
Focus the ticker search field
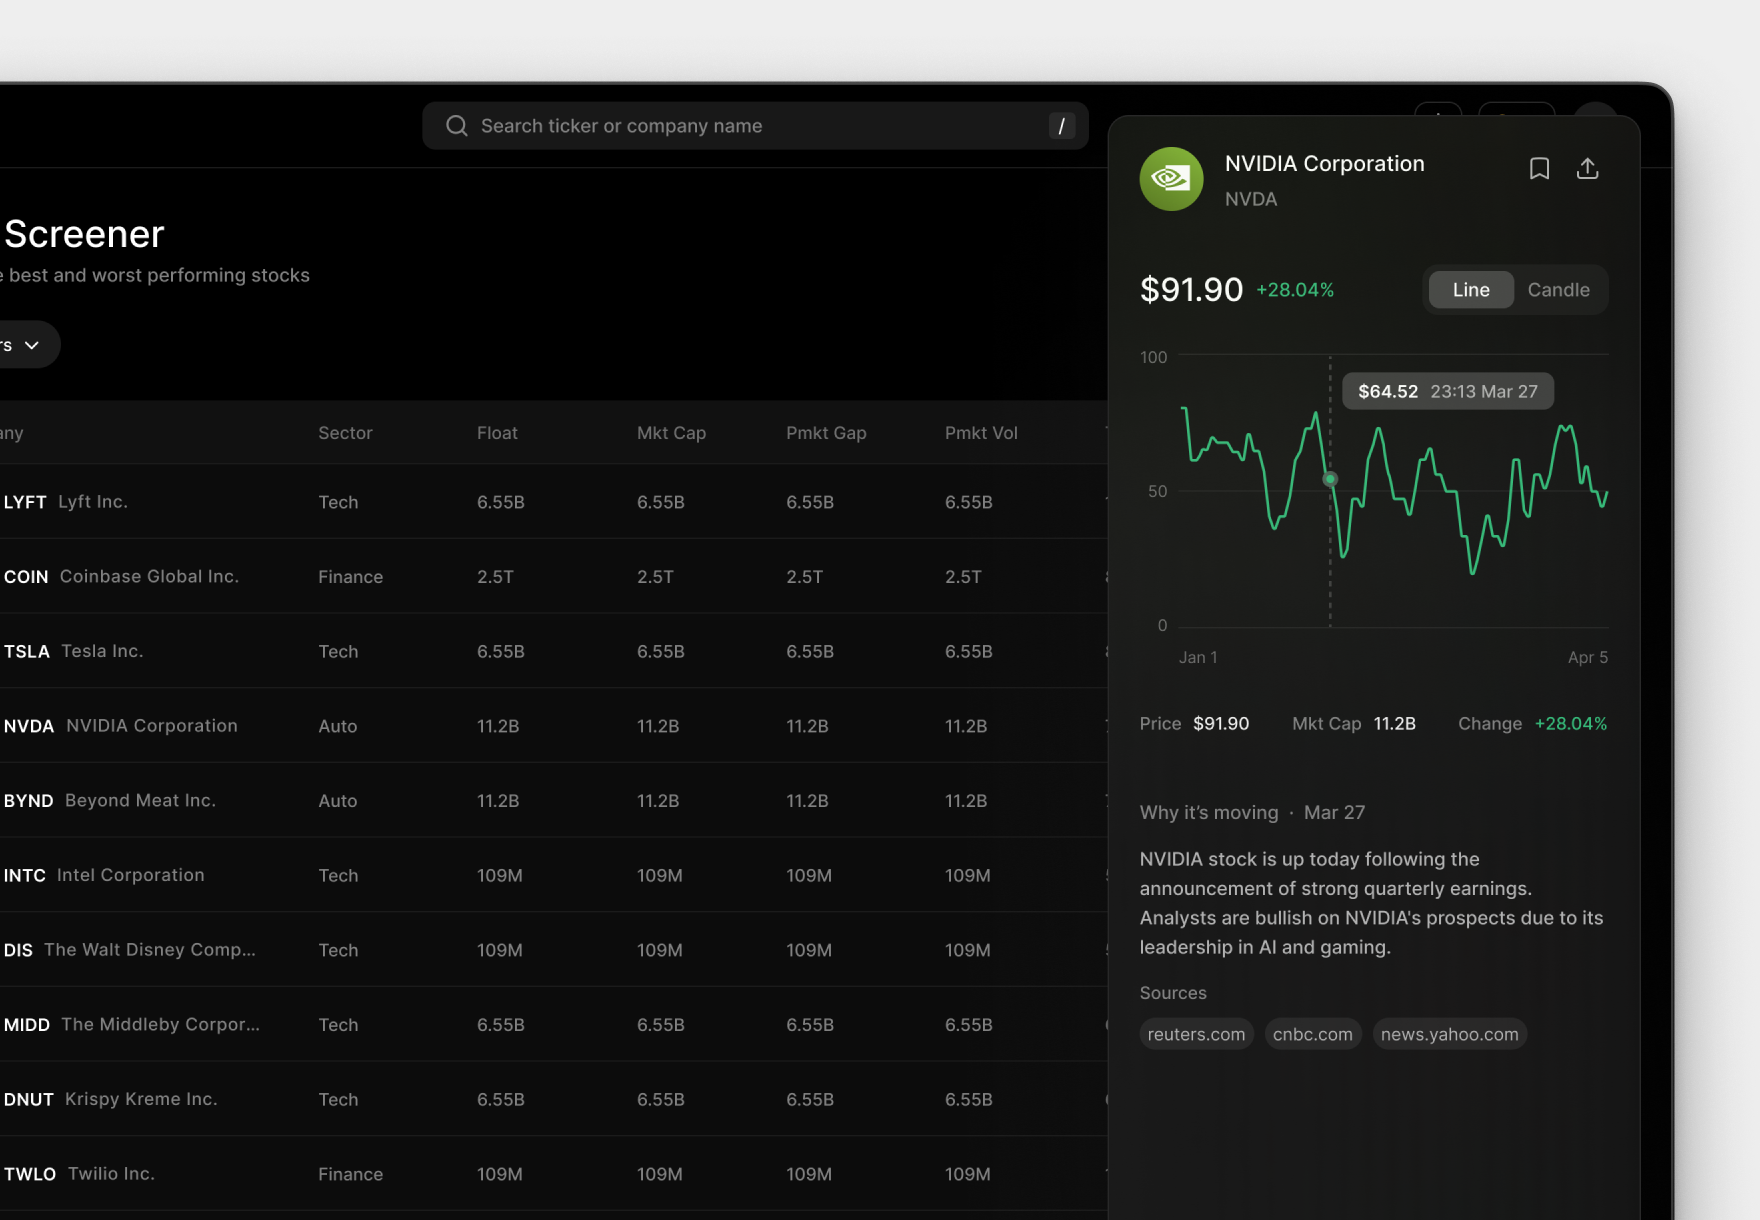pyautogui.click(x=755, y=125)
